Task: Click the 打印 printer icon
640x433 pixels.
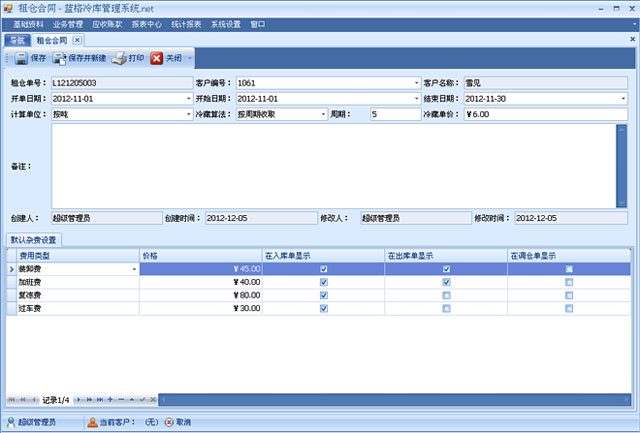Action: click(x=119, y=58)
